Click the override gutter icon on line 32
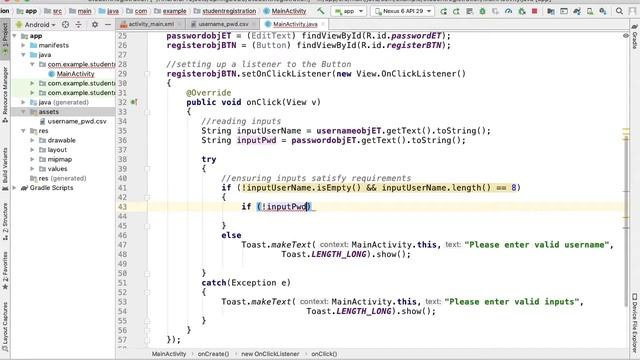Screen dimensions: 640x360 133,102
